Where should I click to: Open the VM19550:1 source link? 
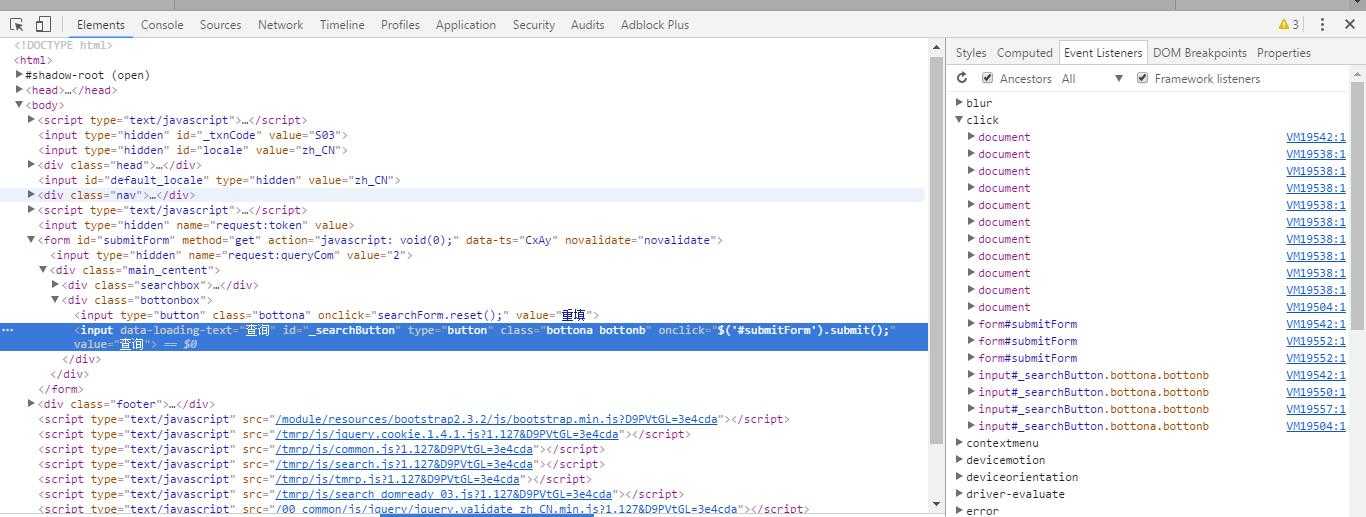[x=1315, y=392]
